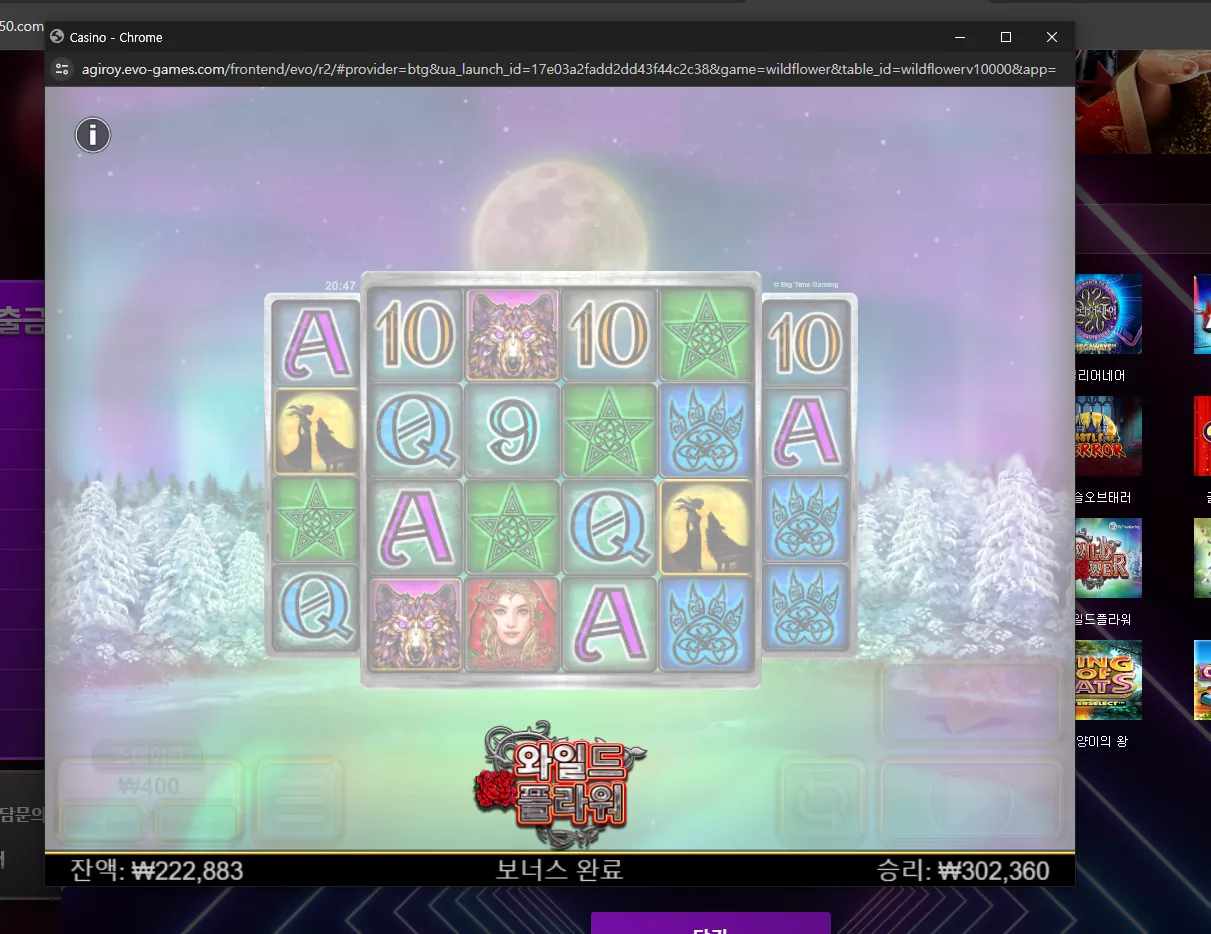This screenshot has width=1211, height=934.
Task: Click the 보너스 완료 status message
Action: click(x=559, y=870)
